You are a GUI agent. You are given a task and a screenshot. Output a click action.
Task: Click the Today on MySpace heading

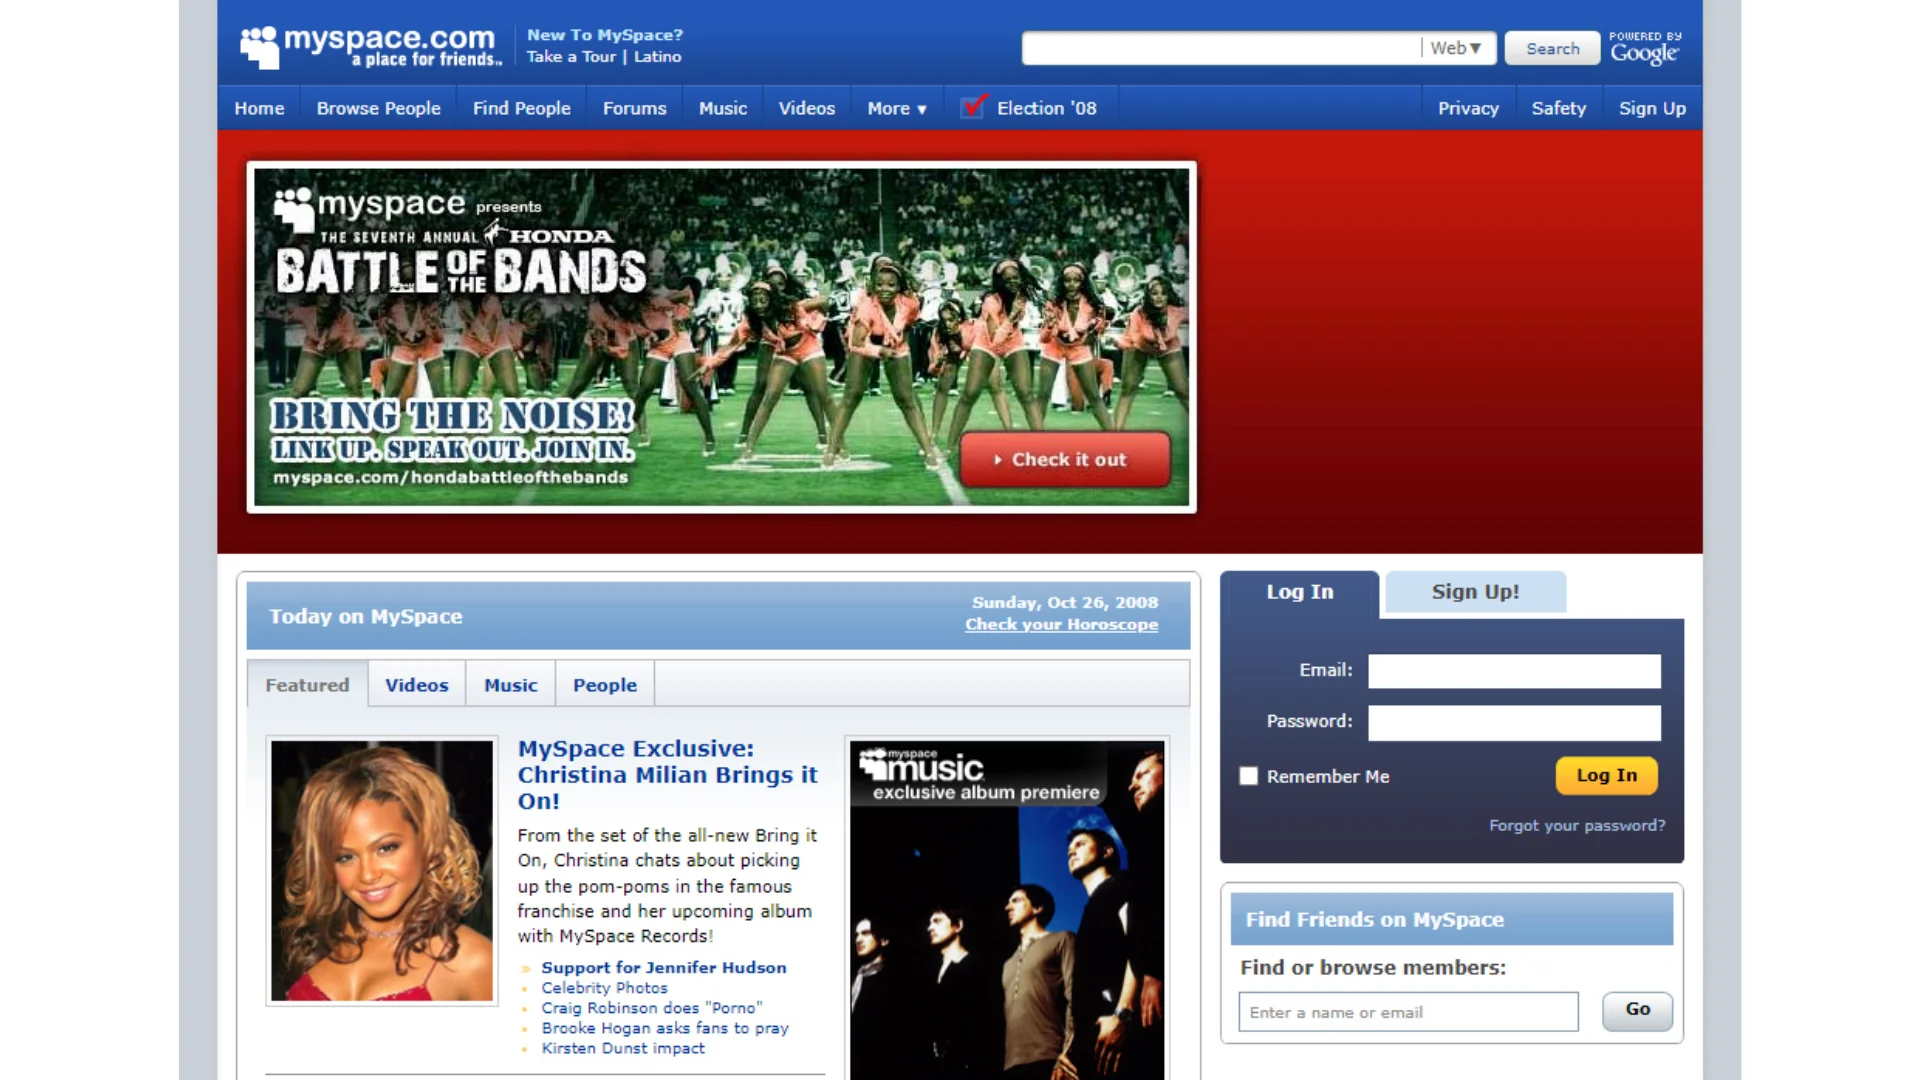365,616
